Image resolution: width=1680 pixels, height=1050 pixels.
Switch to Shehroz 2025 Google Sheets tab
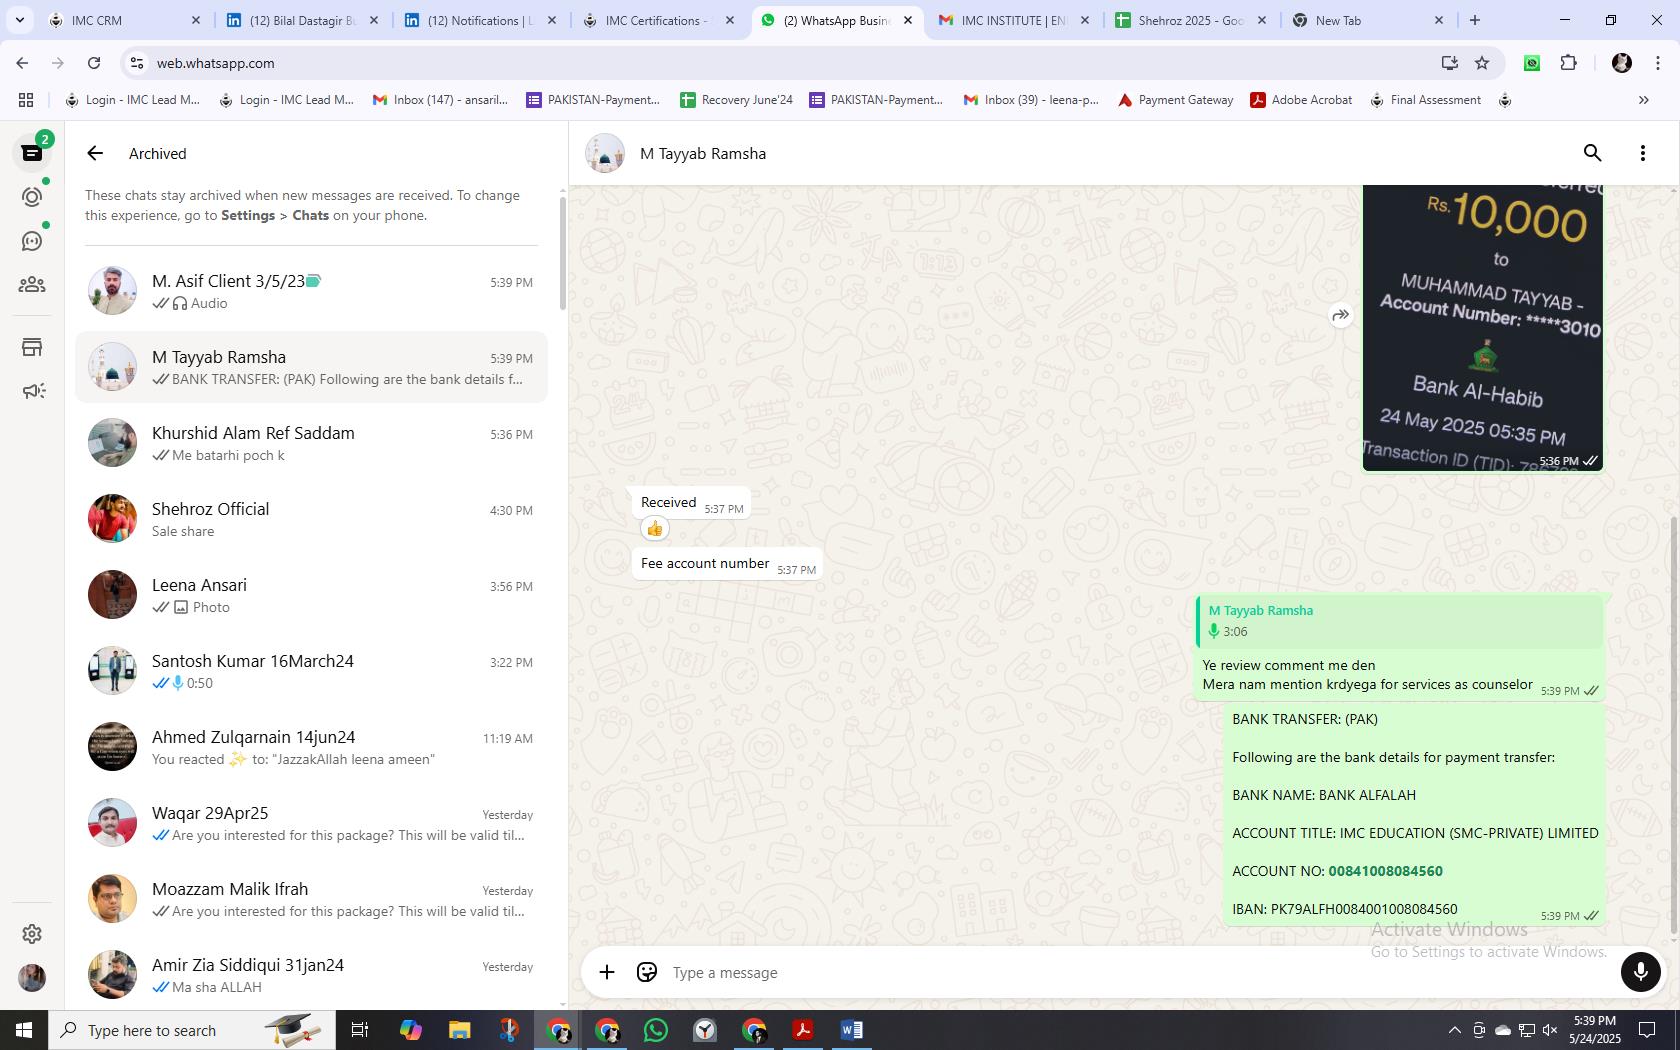pyautogui.click(x=1190, y=20)
